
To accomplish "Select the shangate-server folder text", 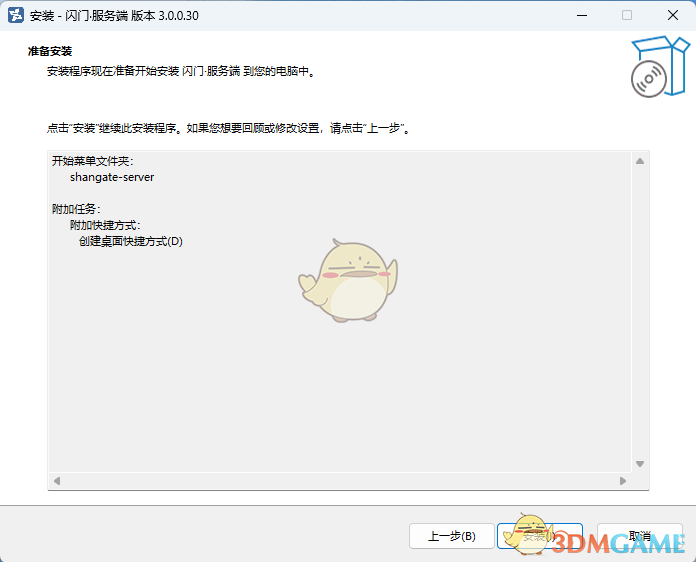I will [112, 177].
